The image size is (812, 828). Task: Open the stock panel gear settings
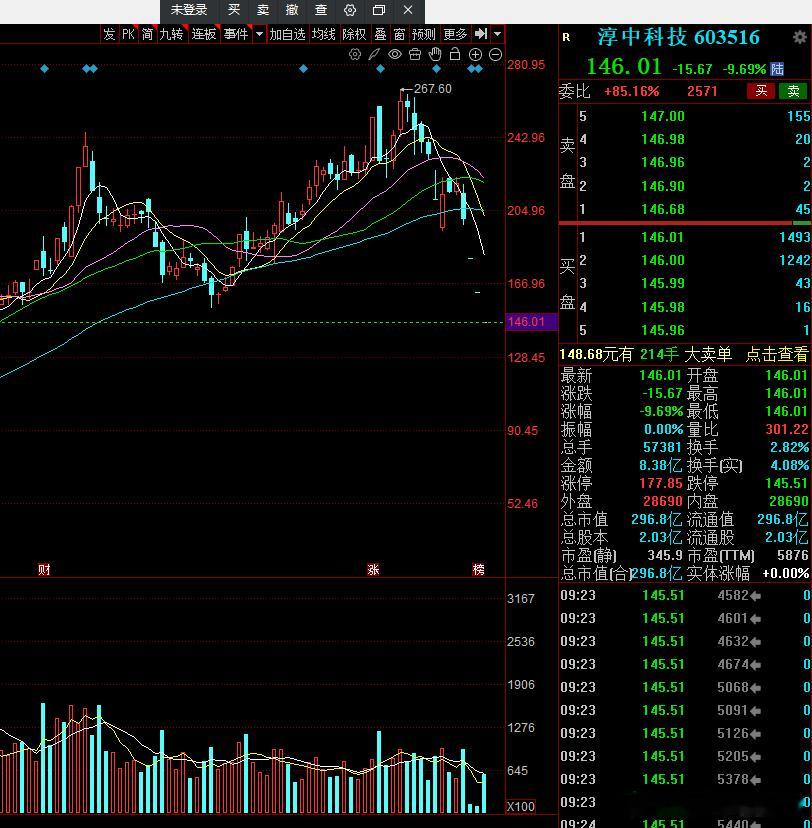pyautogui.click(x=800, y=37)
